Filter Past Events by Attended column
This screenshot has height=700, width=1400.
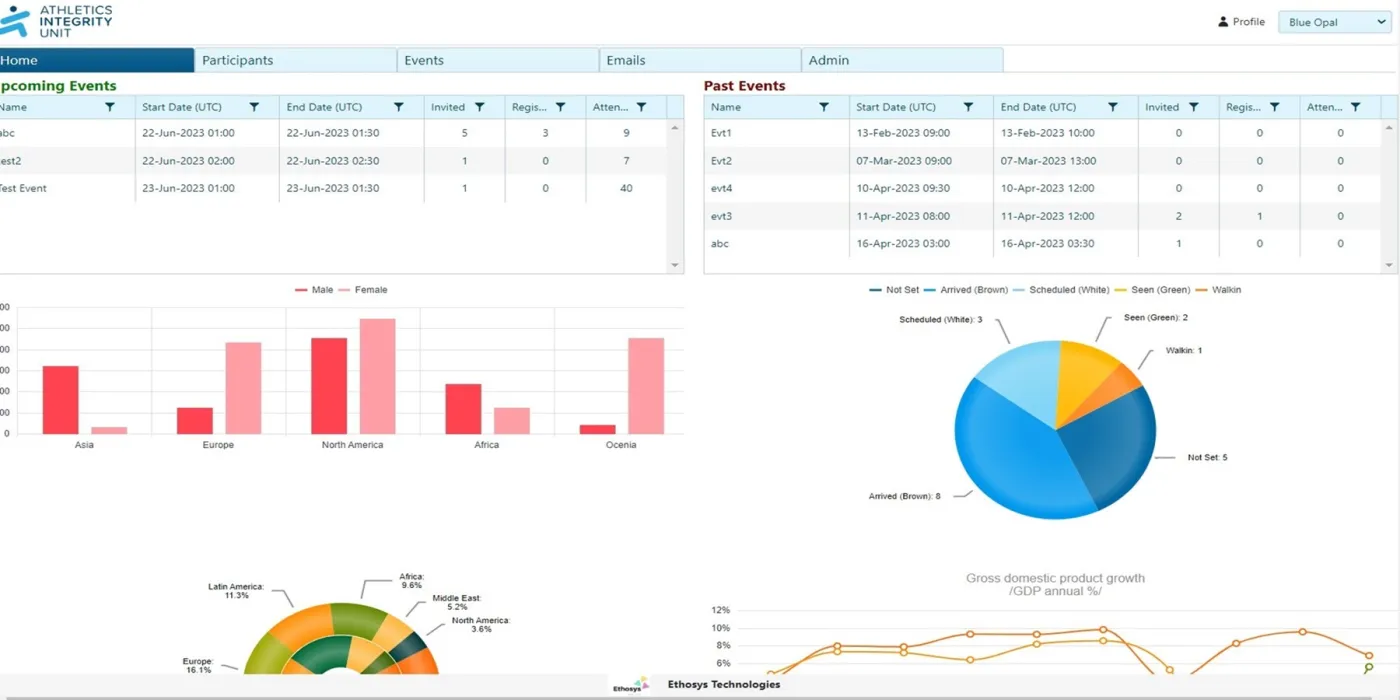pyautogui.click(x=1355, y=107)
